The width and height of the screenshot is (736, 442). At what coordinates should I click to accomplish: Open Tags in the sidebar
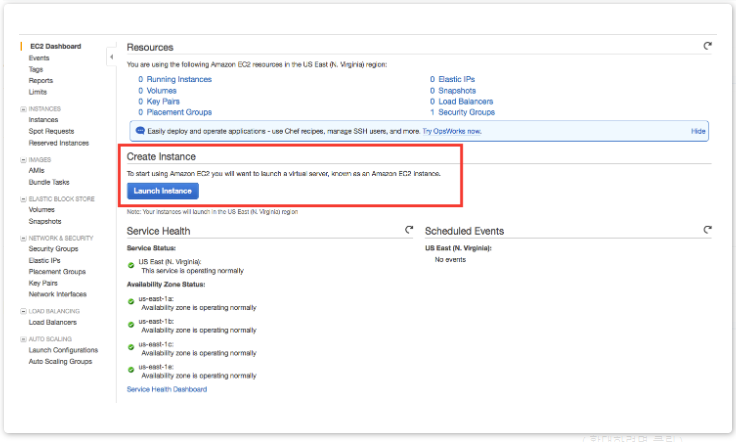[x=36, y=69]
